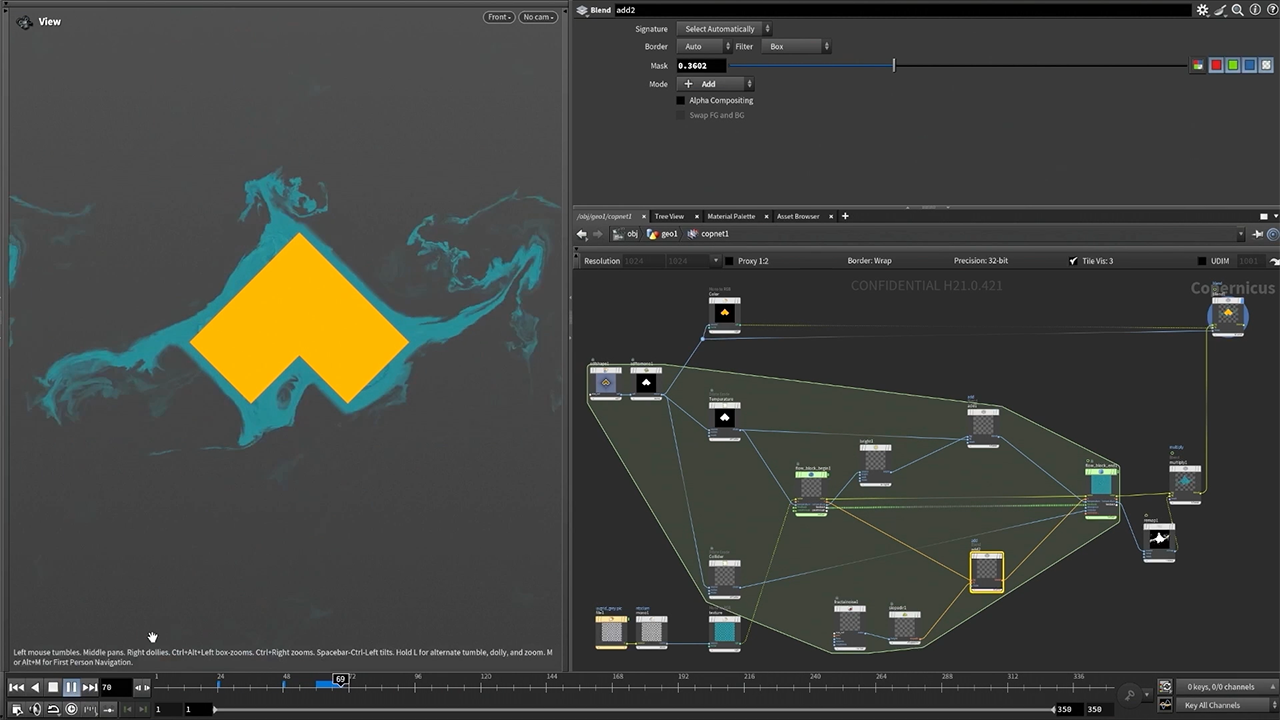The image size is (1280, 720).
Task: Click the help question mark icon
Action: pyautogui.click(x=1271, y=10)
